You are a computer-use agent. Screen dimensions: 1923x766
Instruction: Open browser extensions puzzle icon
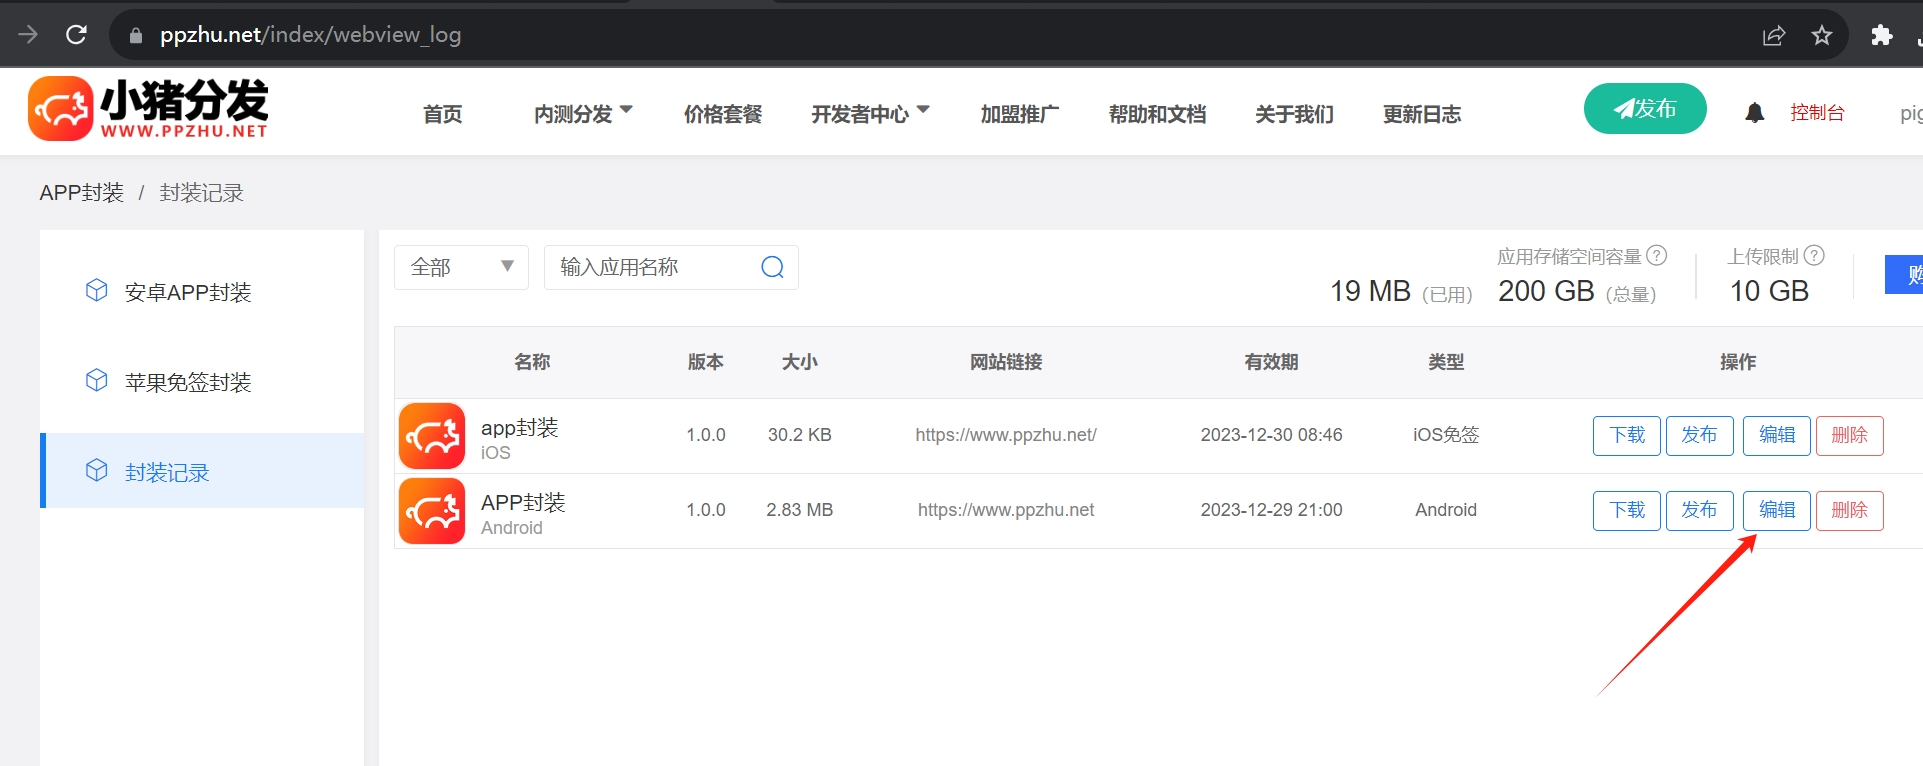tap(1881, 35)
